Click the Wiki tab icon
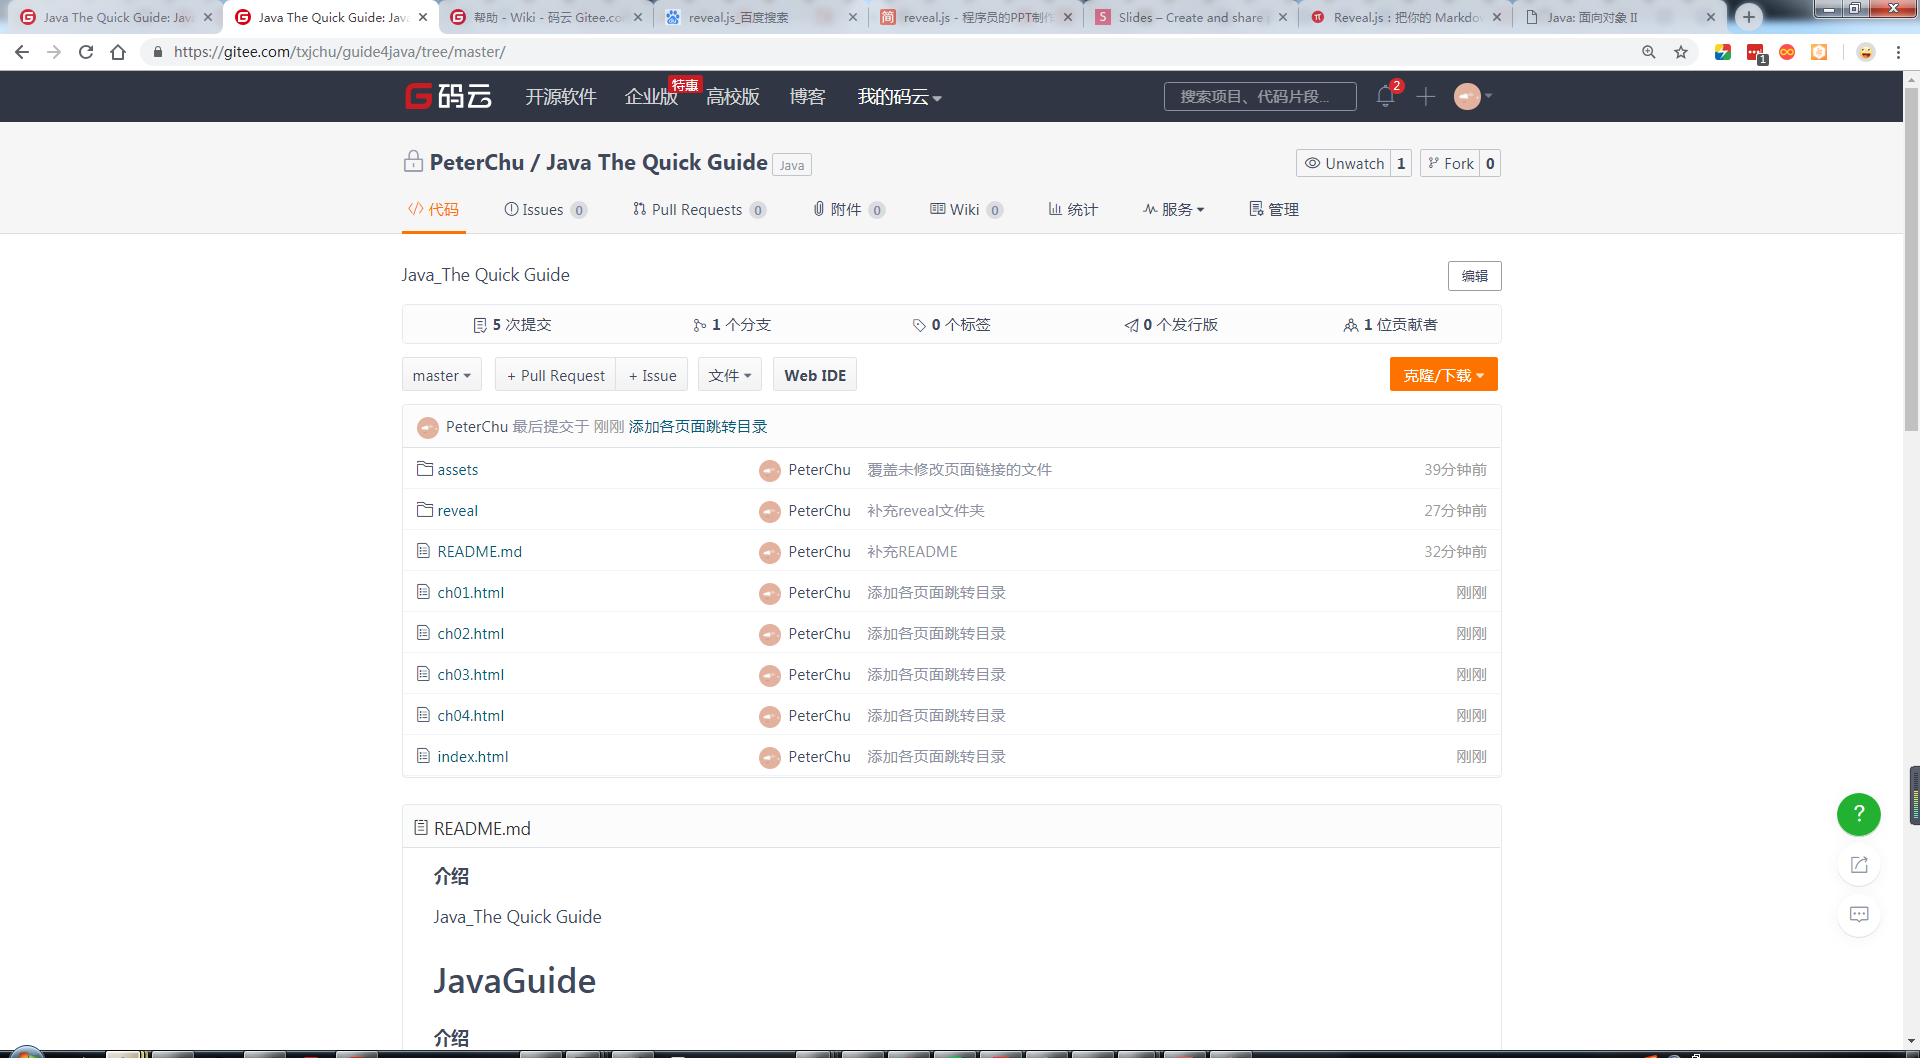This screenshot has height=1058, width=1920. point(938,209)
